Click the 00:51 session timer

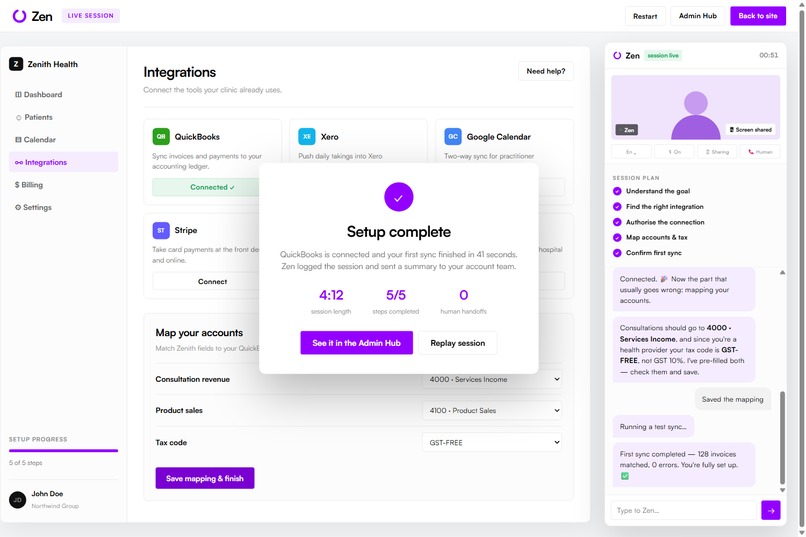click(x=768, y=55)
